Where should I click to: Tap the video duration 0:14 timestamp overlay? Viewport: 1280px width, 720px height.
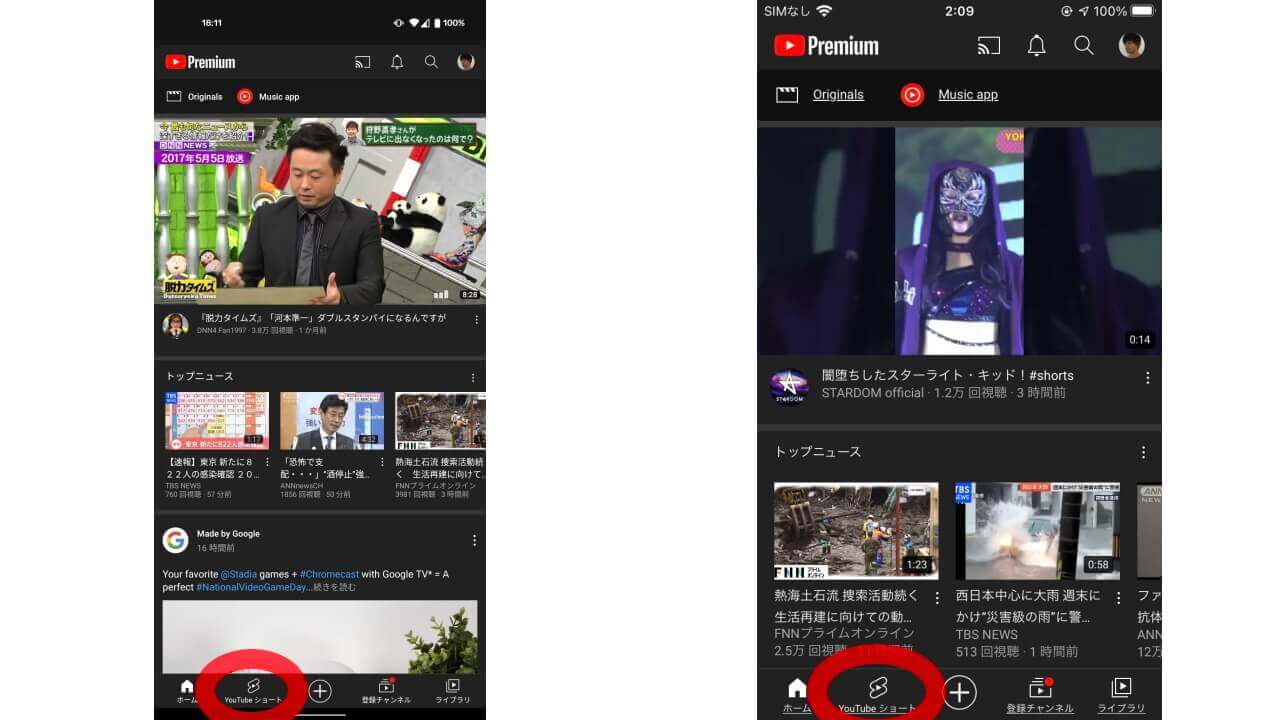click(1139, 340)
